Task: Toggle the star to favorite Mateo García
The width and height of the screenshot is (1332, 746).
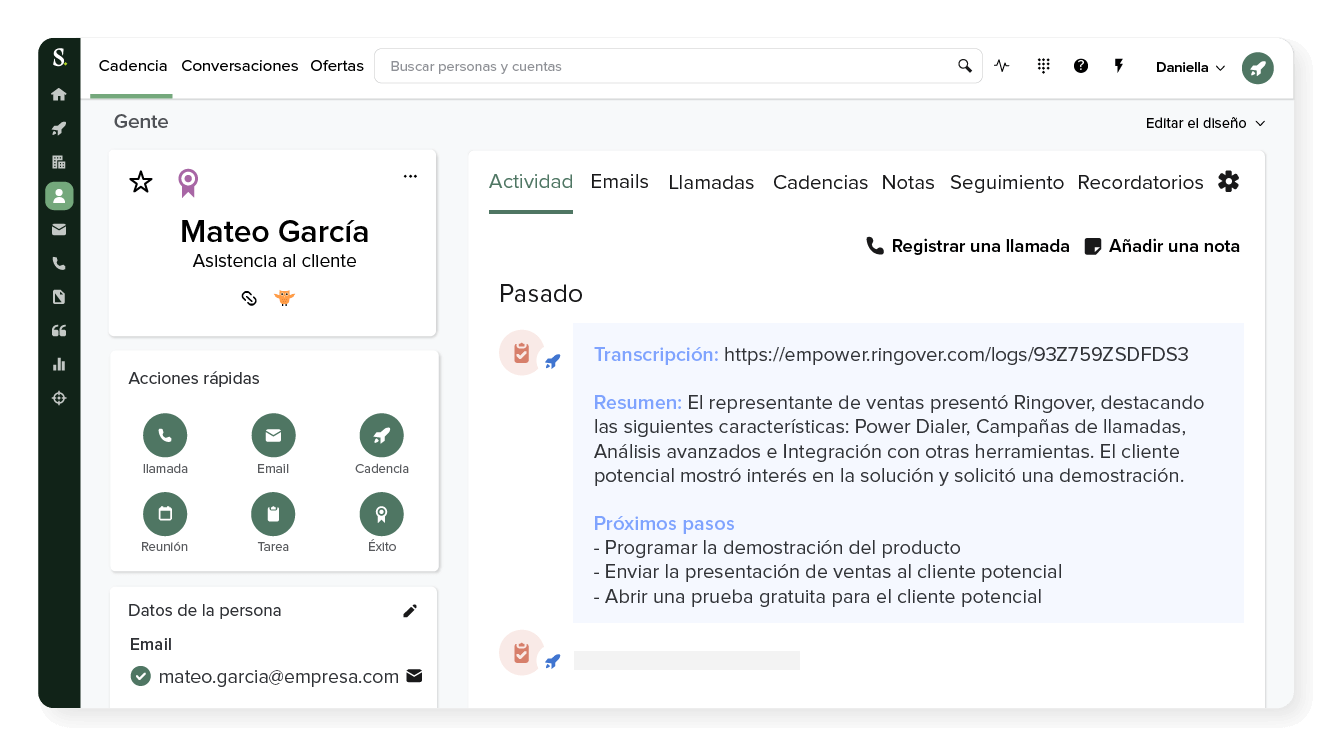Action: click(140, 182)
